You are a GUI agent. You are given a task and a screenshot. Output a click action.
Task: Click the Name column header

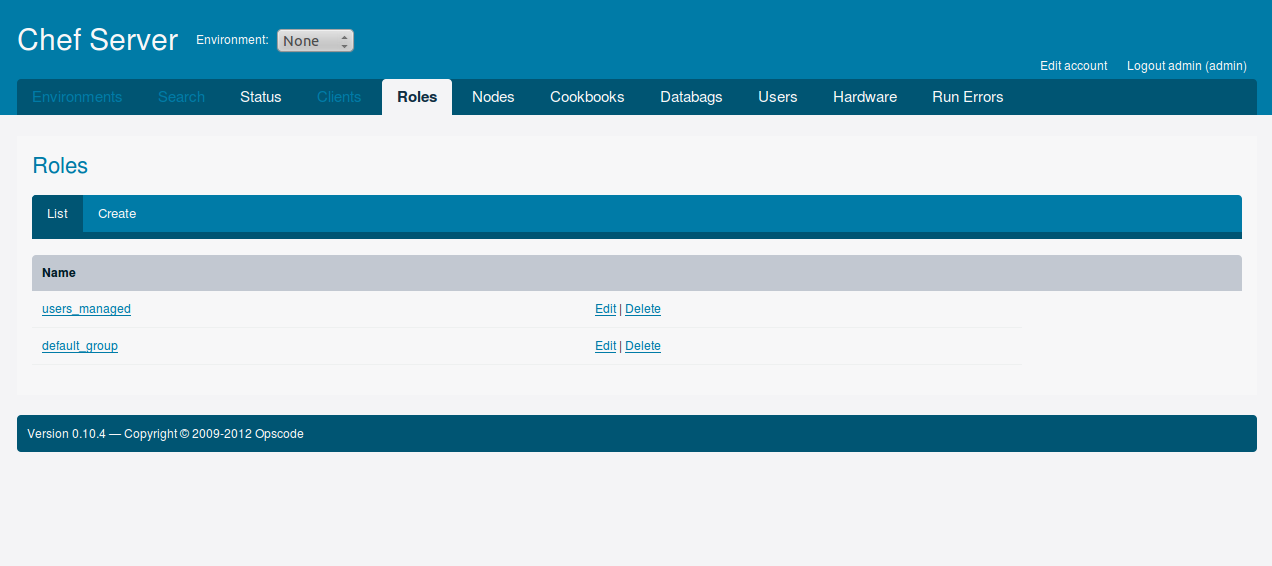tap(59, 273)
